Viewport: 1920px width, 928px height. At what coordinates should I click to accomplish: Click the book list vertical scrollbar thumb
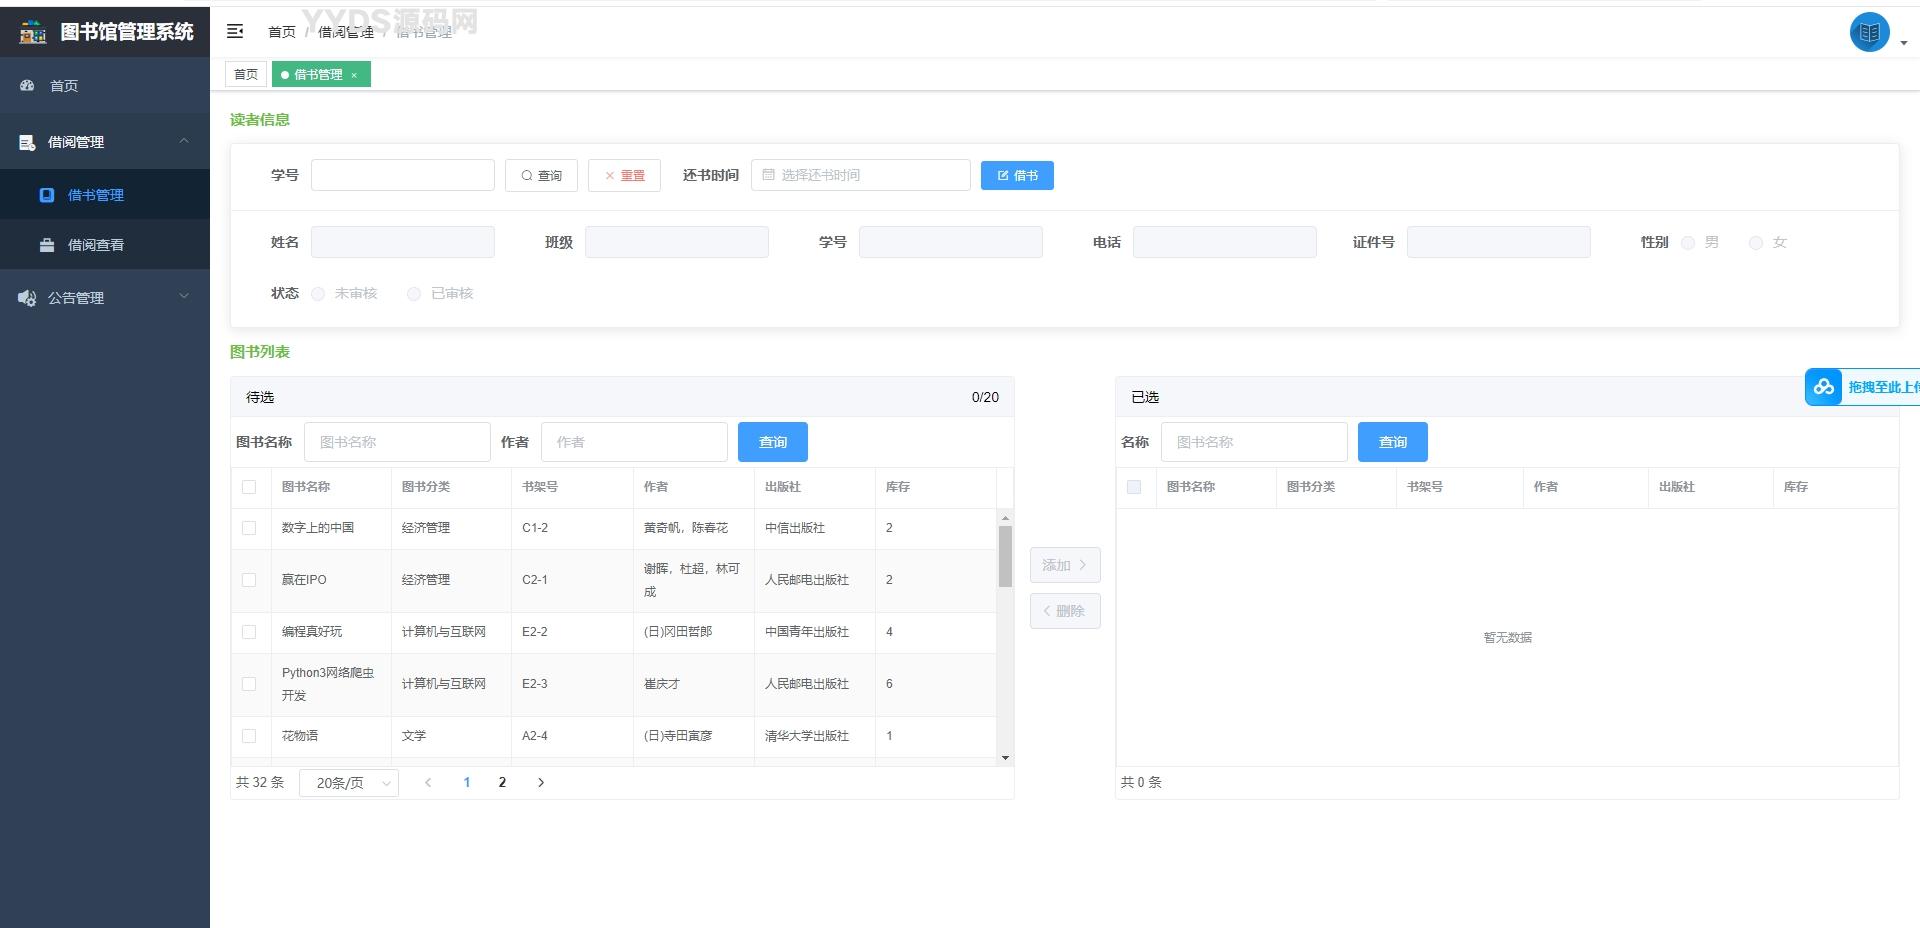(x=1005, y=555)
